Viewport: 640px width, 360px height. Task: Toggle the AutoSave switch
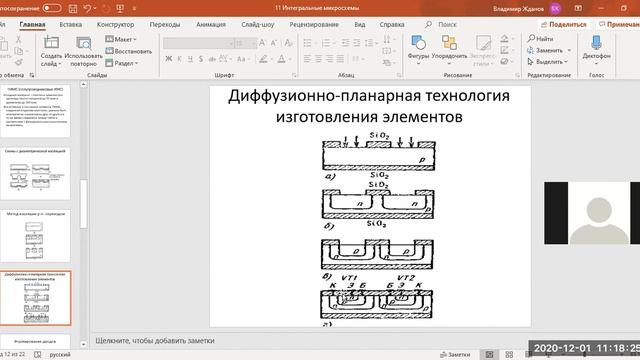click(x=51, y=8)
